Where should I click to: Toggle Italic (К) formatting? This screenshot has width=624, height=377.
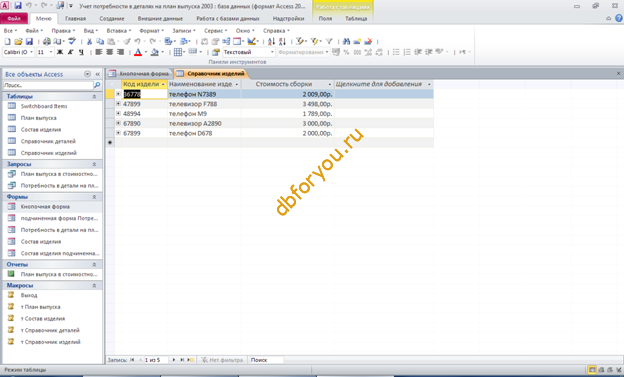coord(70,52)
